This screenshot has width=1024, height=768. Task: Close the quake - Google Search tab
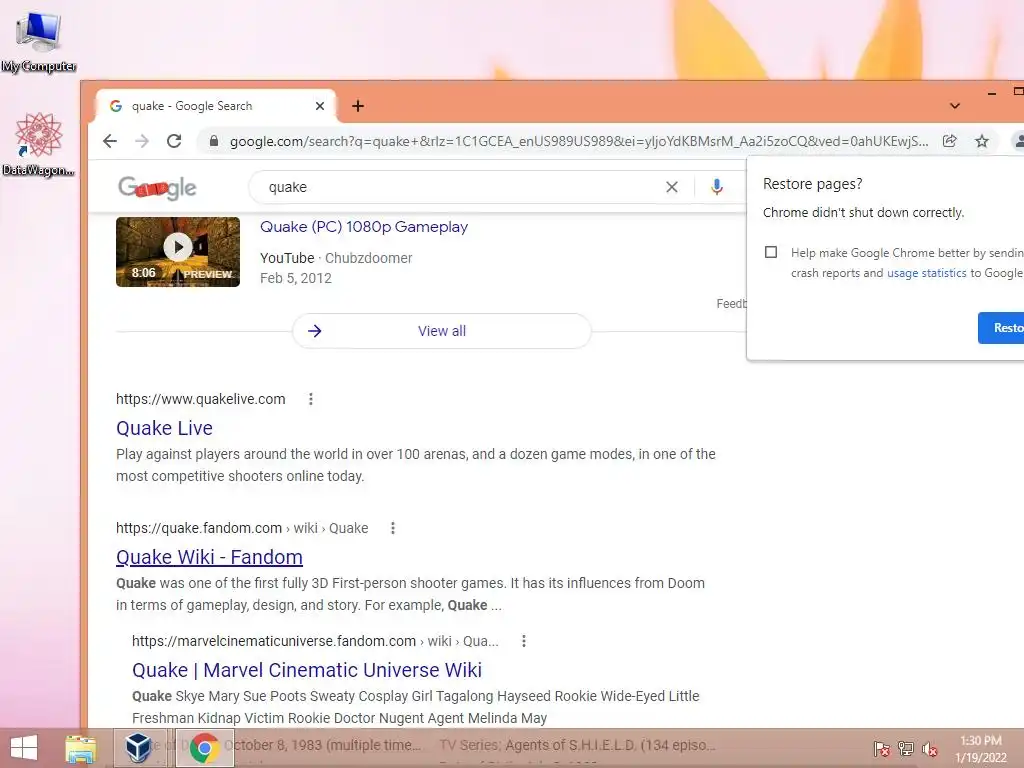pyautogui.click(x=320, y=106)
